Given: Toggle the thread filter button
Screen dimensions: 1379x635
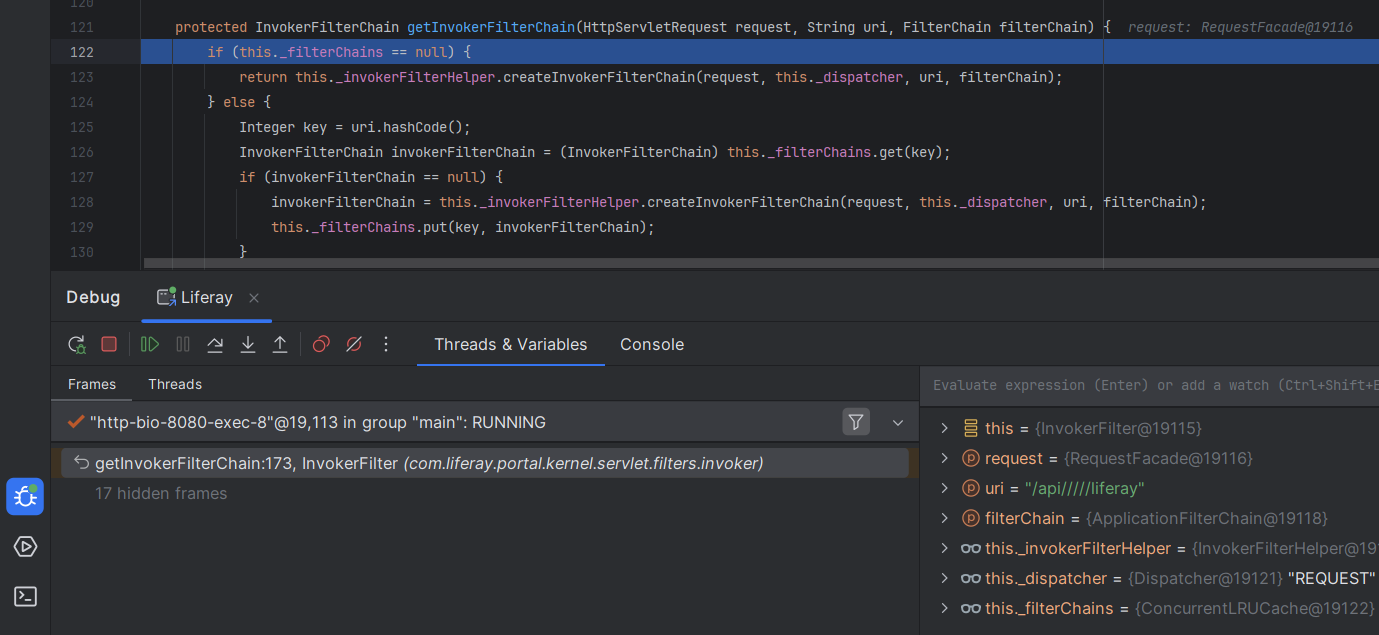Looking at the screenshot, I should coord(856,422).
